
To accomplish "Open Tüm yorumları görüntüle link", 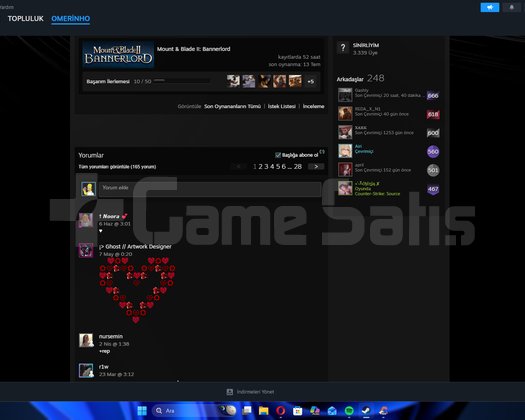I will click(117, 167).
